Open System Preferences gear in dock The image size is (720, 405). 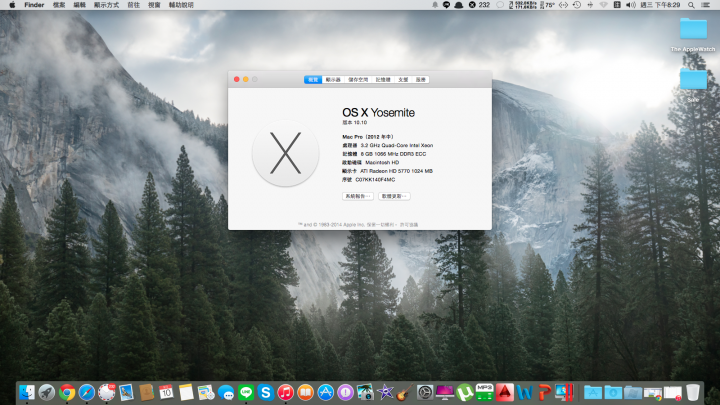425,393
